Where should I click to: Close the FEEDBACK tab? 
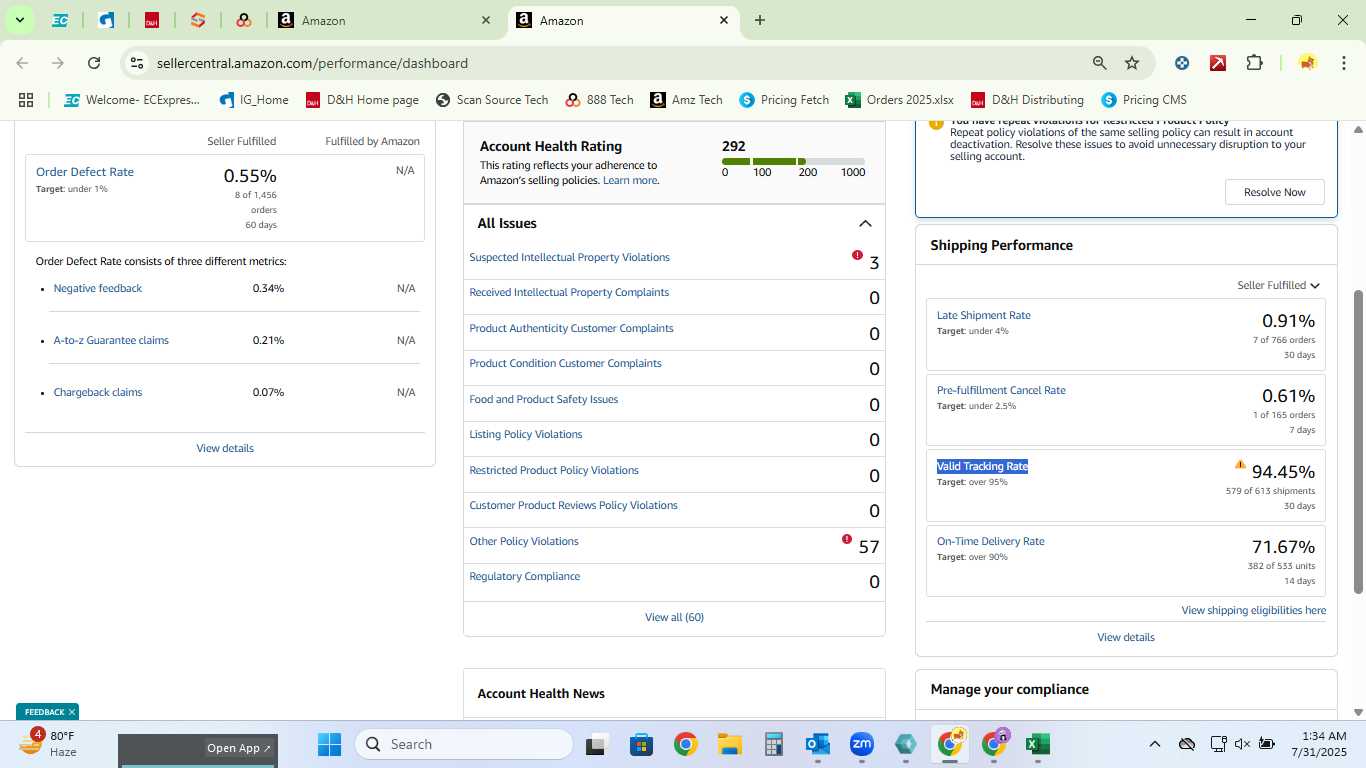(72, 712)
